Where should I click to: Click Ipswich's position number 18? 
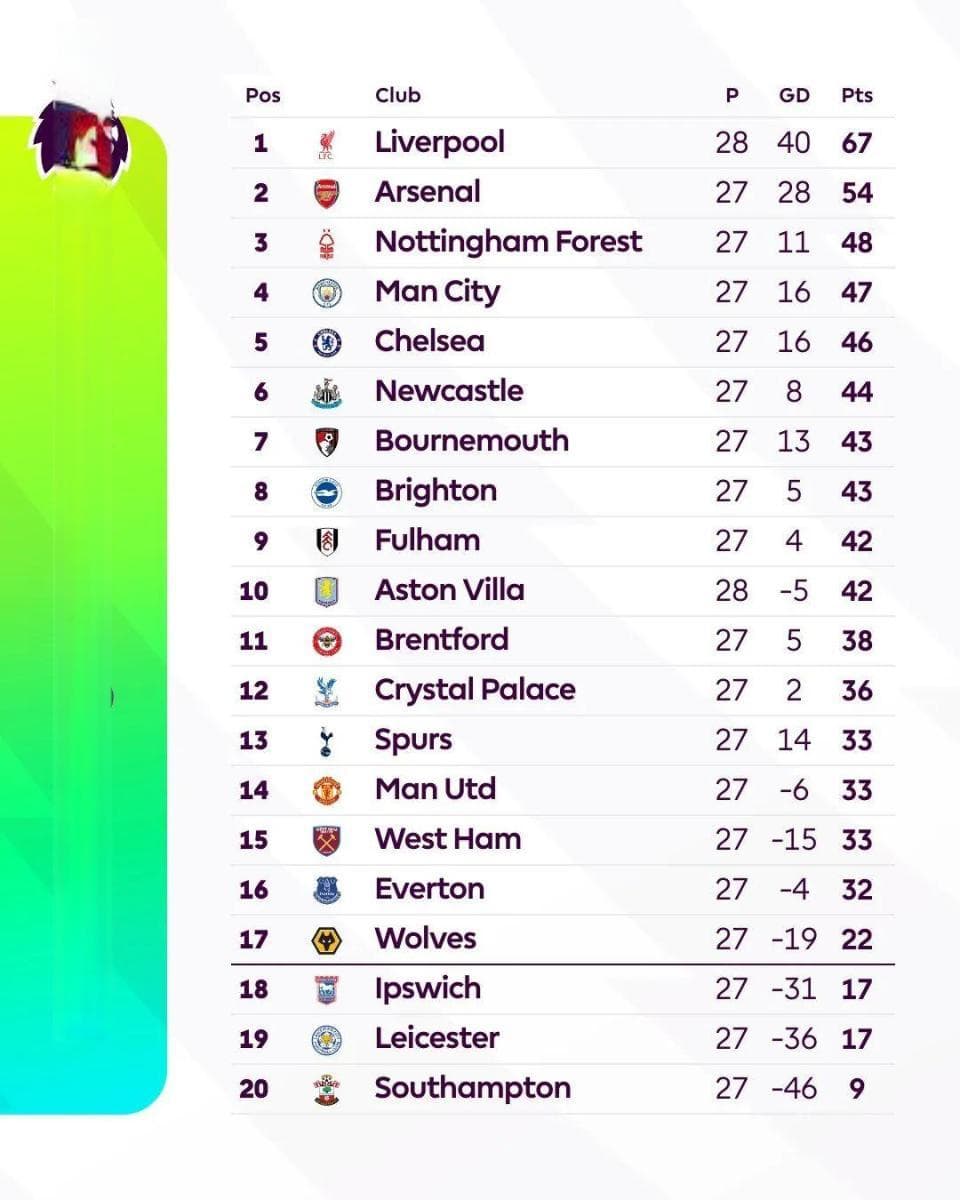coord(254,990)
